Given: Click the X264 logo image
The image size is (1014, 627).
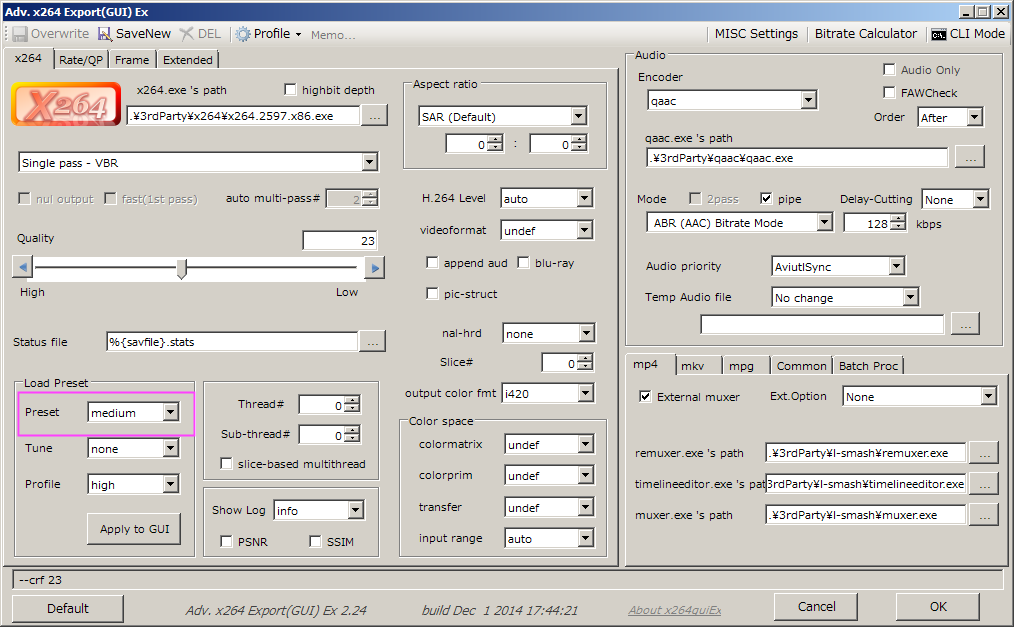Looking at the screenshot, I should click(66, 103).
